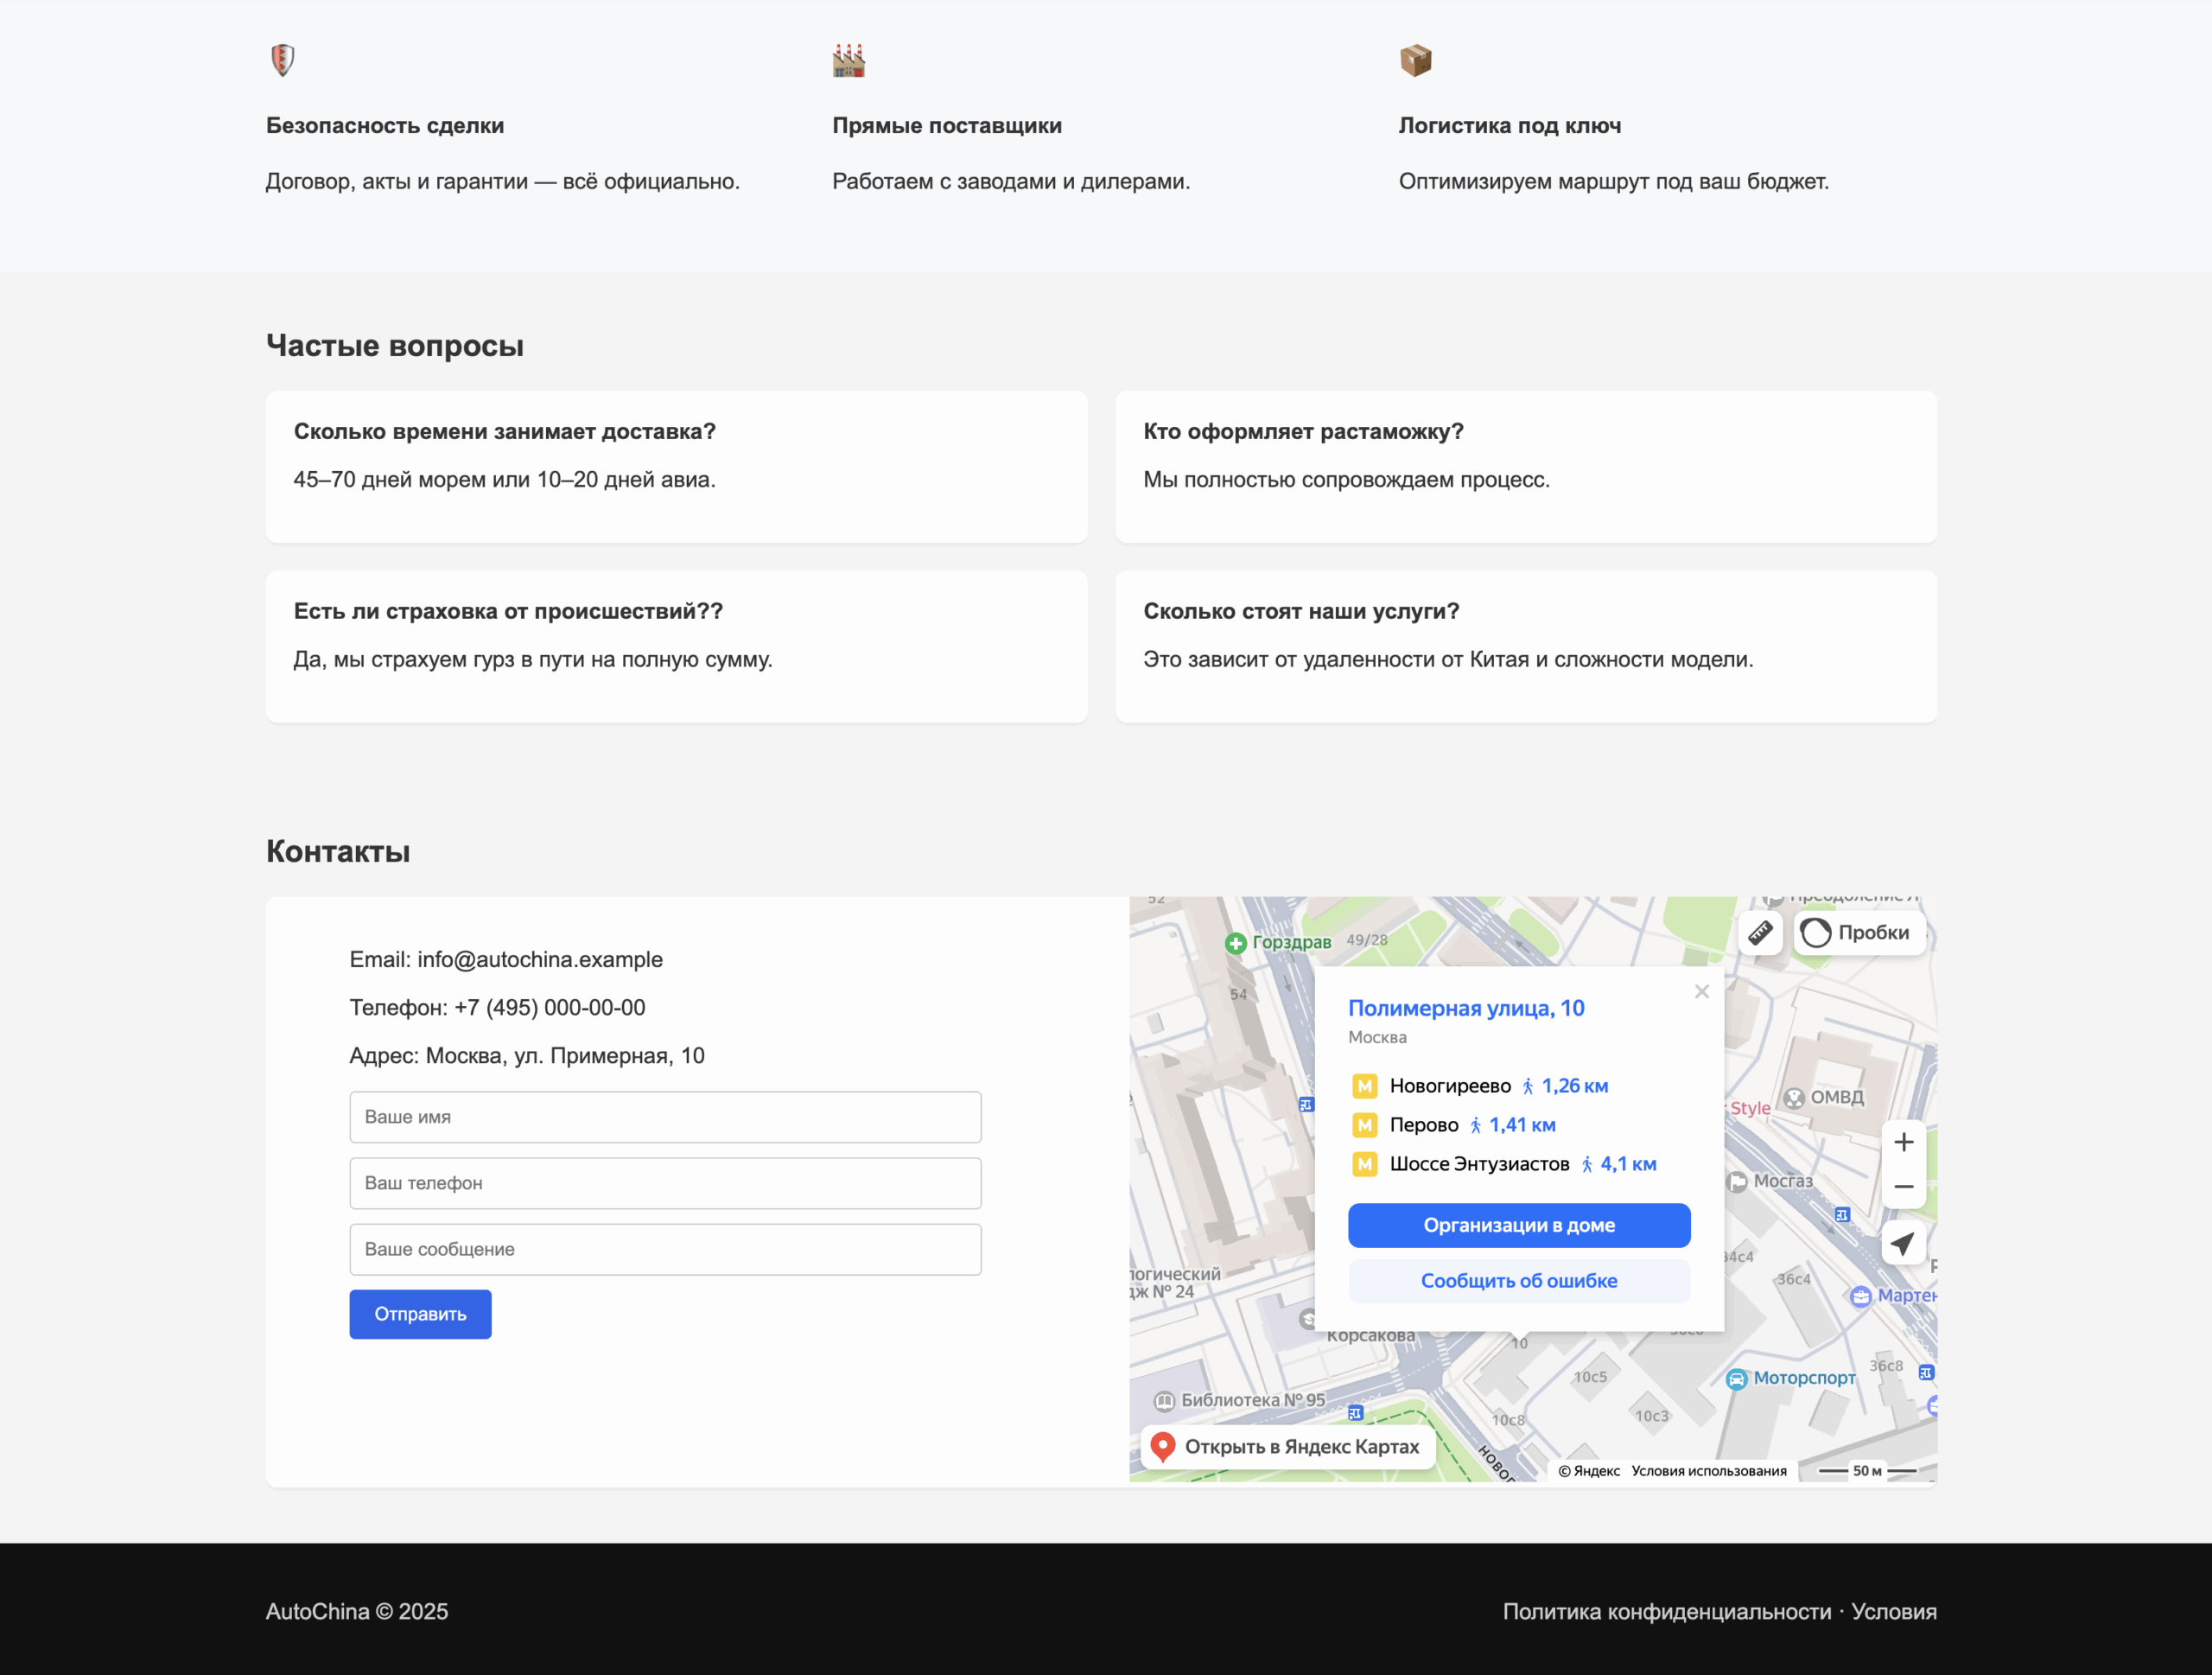Viewport: 2212px width, 1675px height.
Task: Click «Сообщить об ошибке» in the popup
Action: (1518, 1281)
